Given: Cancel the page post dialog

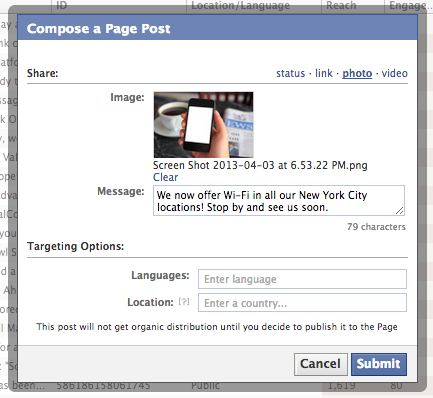Looking at the screenshot, I should [x=321, y=364].
